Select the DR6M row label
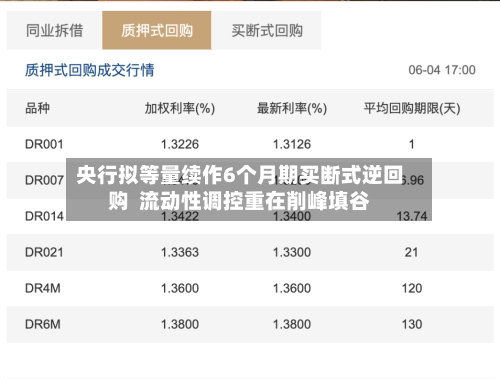Image resolution: width=500 pixels, height=379 pixels. 43,324
